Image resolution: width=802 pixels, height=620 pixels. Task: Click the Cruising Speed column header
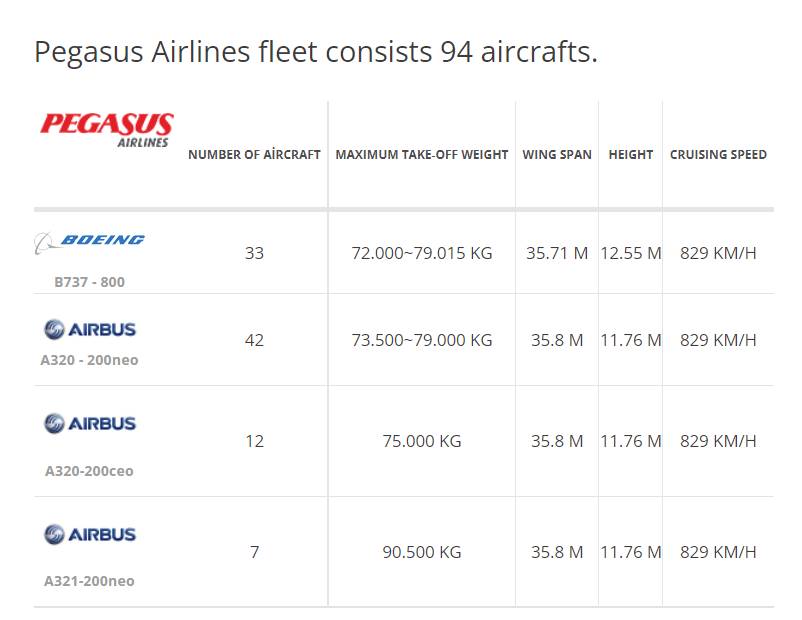(718, 154)
